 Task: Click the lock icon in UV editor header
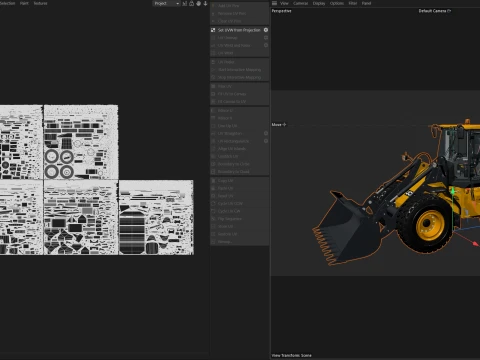tap(191, 3)
